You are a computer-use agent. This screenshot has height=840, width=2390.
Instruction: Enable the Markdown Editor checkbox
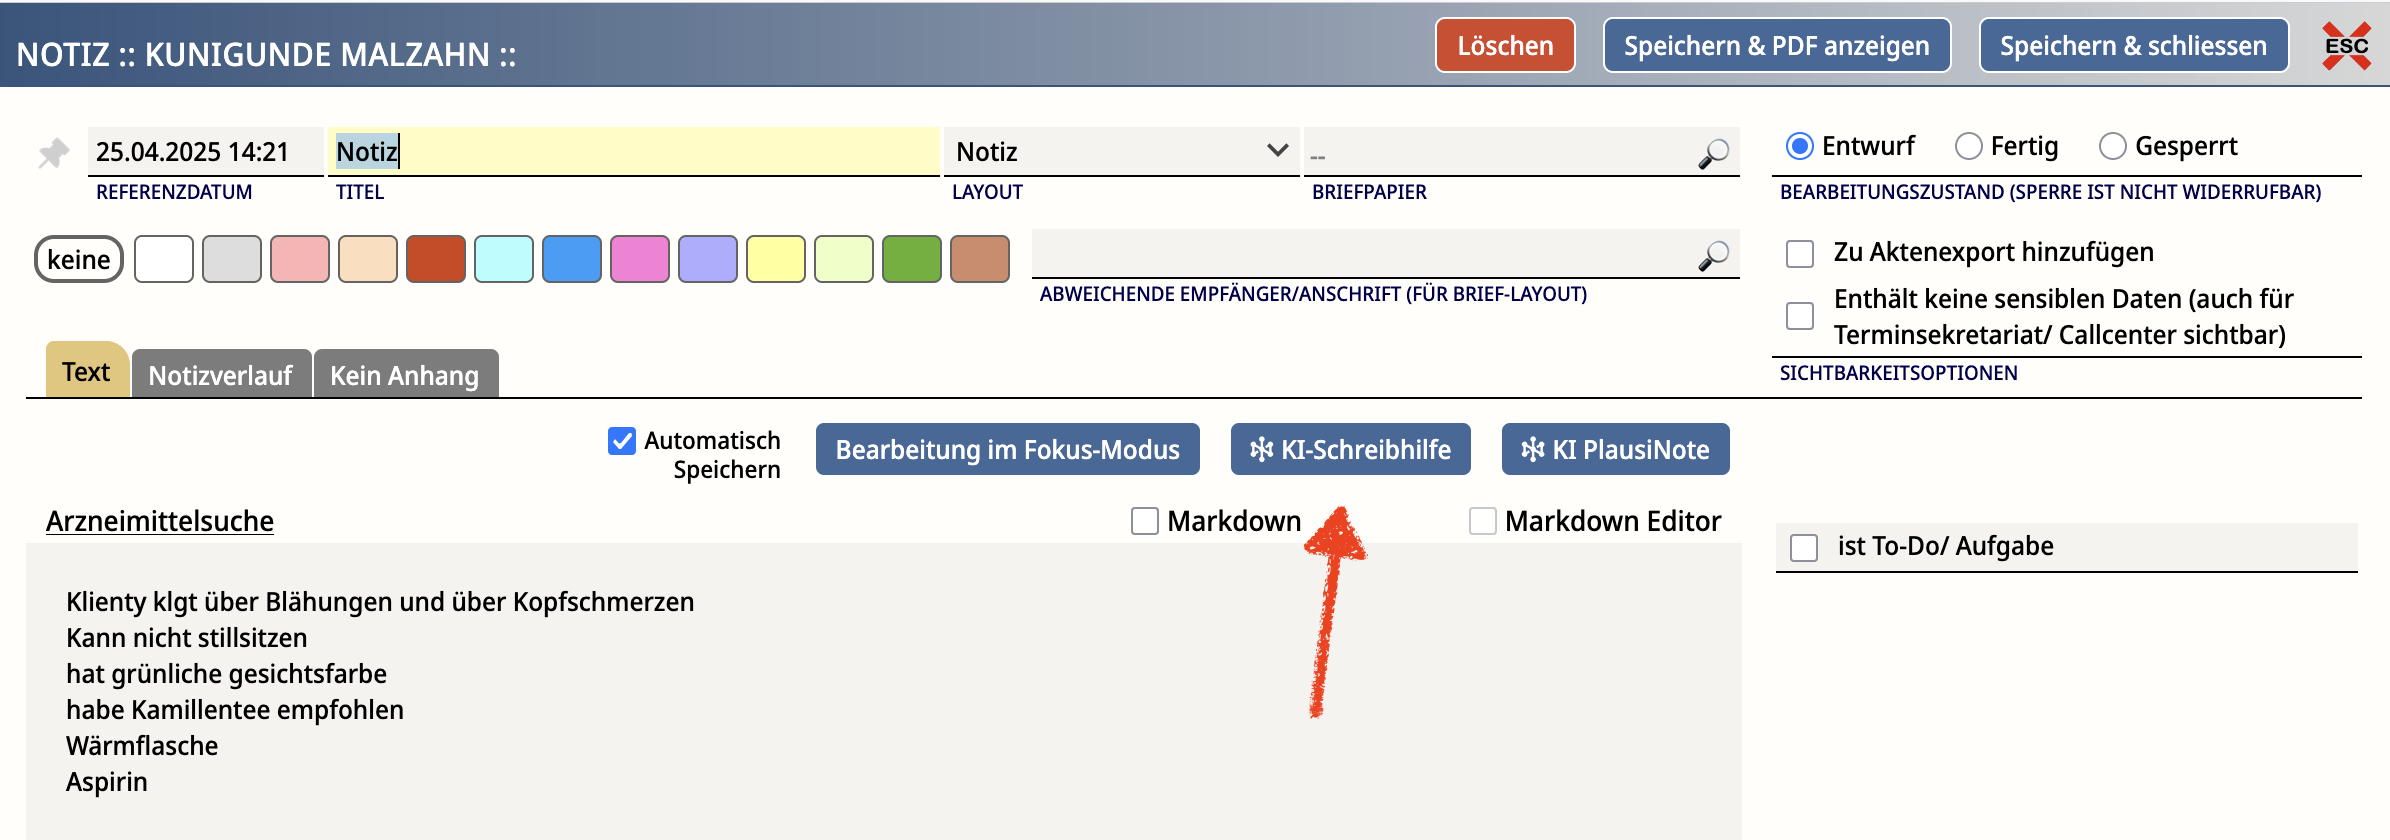pos(1483,521)
